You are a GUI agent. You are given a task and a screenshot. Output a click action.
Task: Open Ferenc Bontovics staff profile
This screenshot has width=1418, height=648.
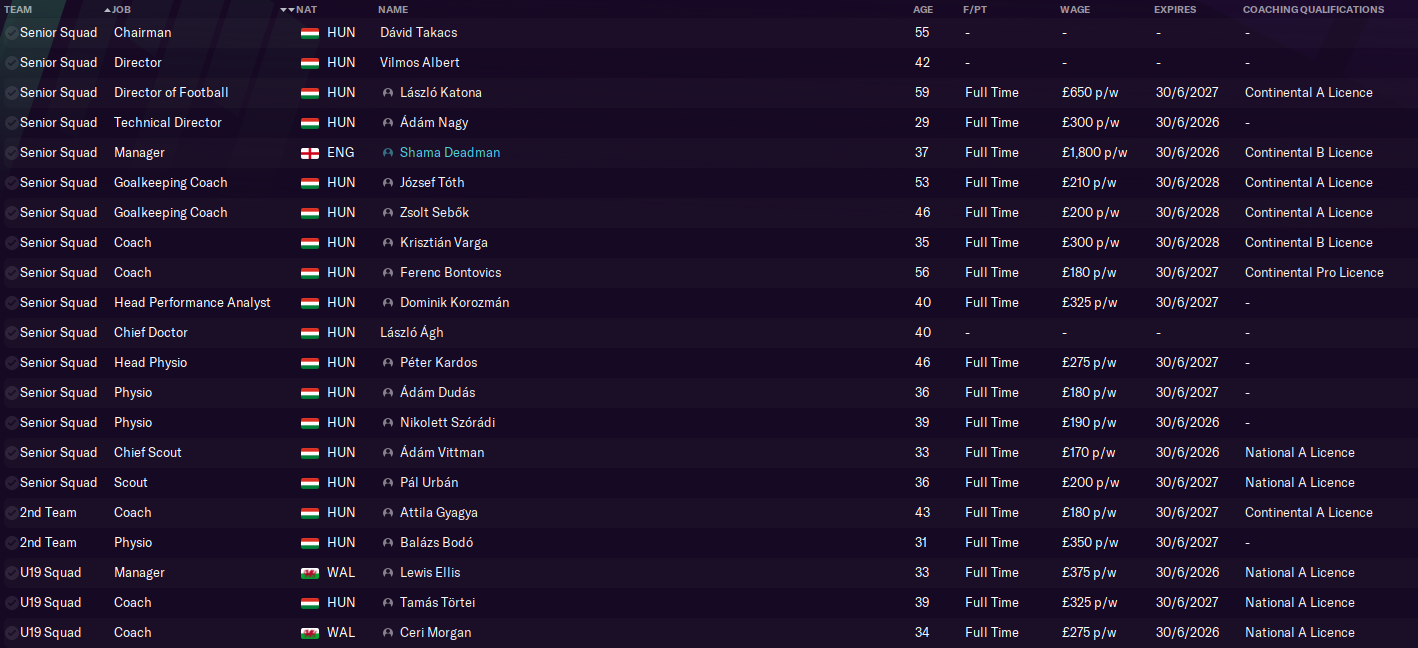click(450, 273)
